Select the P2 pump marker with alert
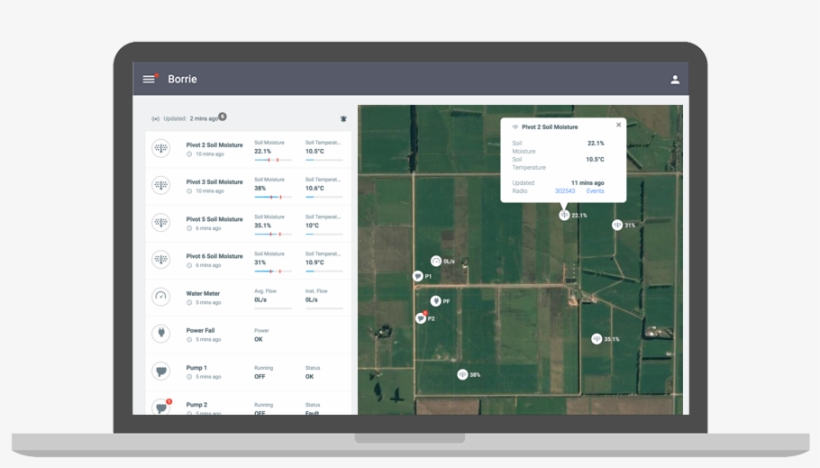The image size is (820, 468). [421, 318]
